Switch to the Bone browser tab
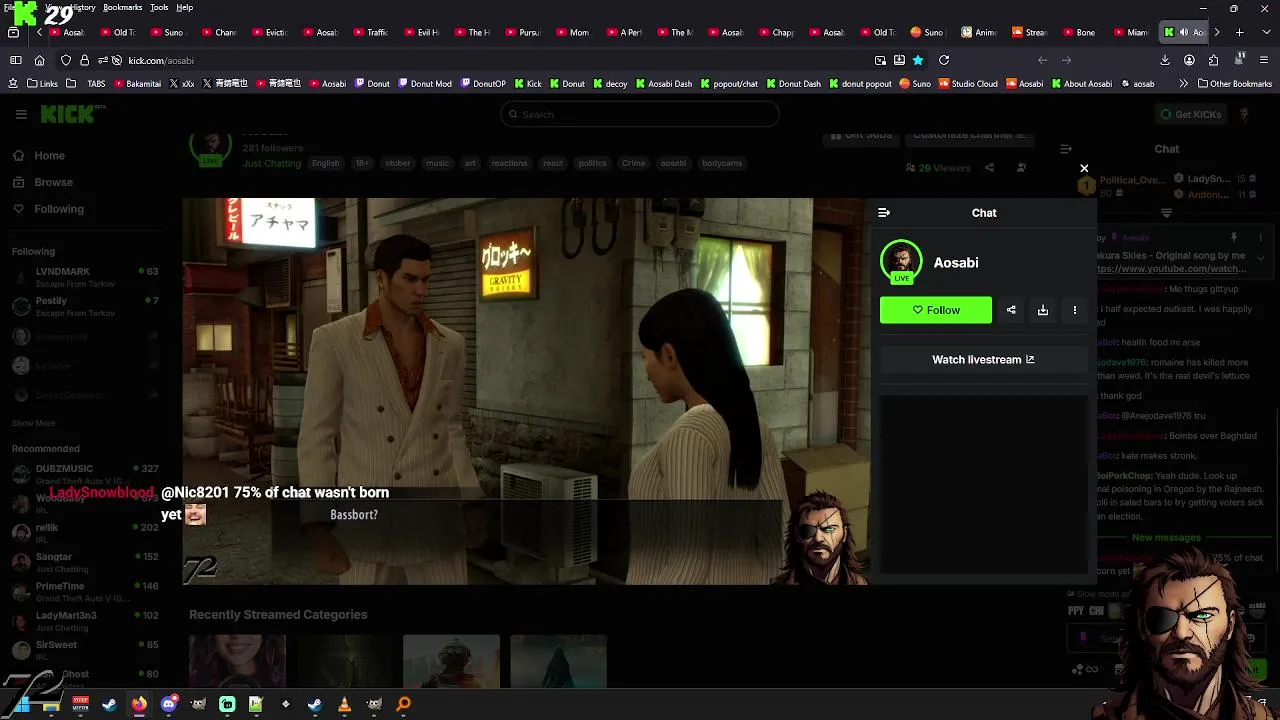This screenshot has width=1280, height=720. tap(1078, 32)
